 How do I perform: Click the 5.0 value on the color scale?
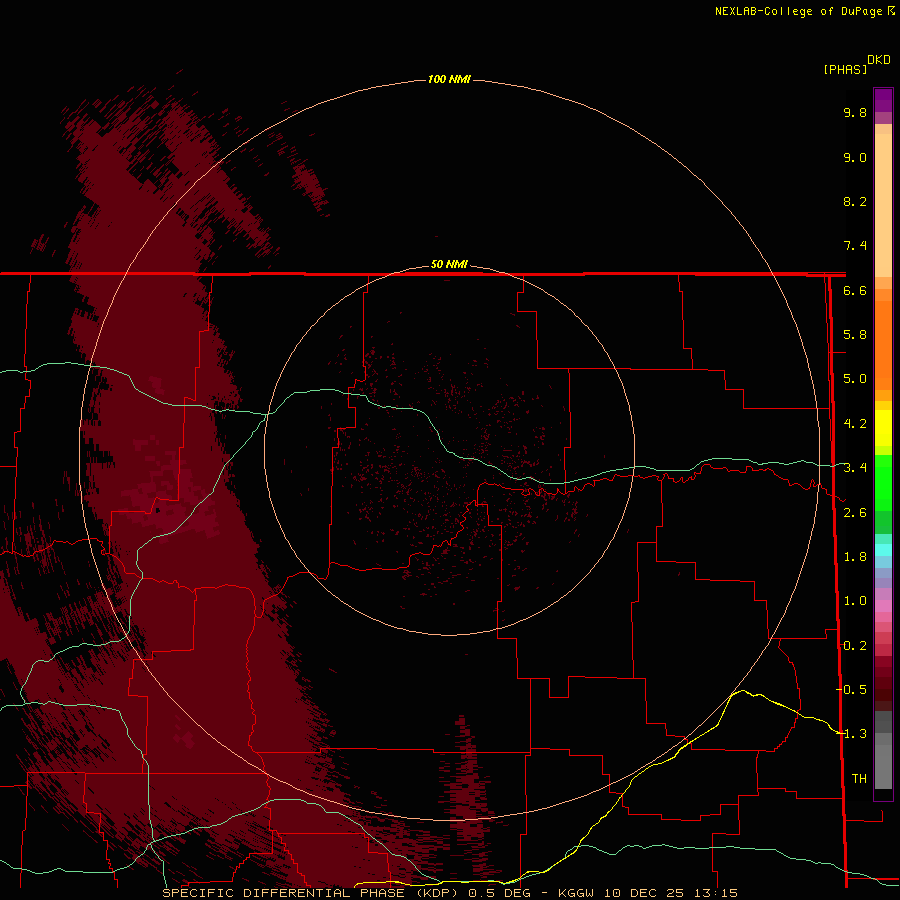(x=855, y=379)
